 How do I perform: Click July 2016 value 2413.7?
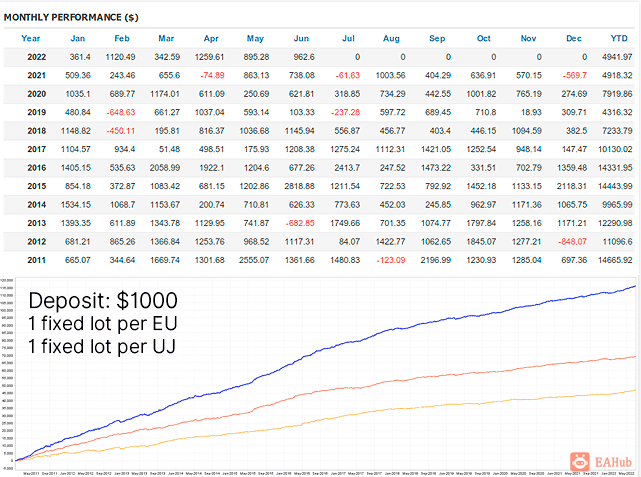click(347, 168)
